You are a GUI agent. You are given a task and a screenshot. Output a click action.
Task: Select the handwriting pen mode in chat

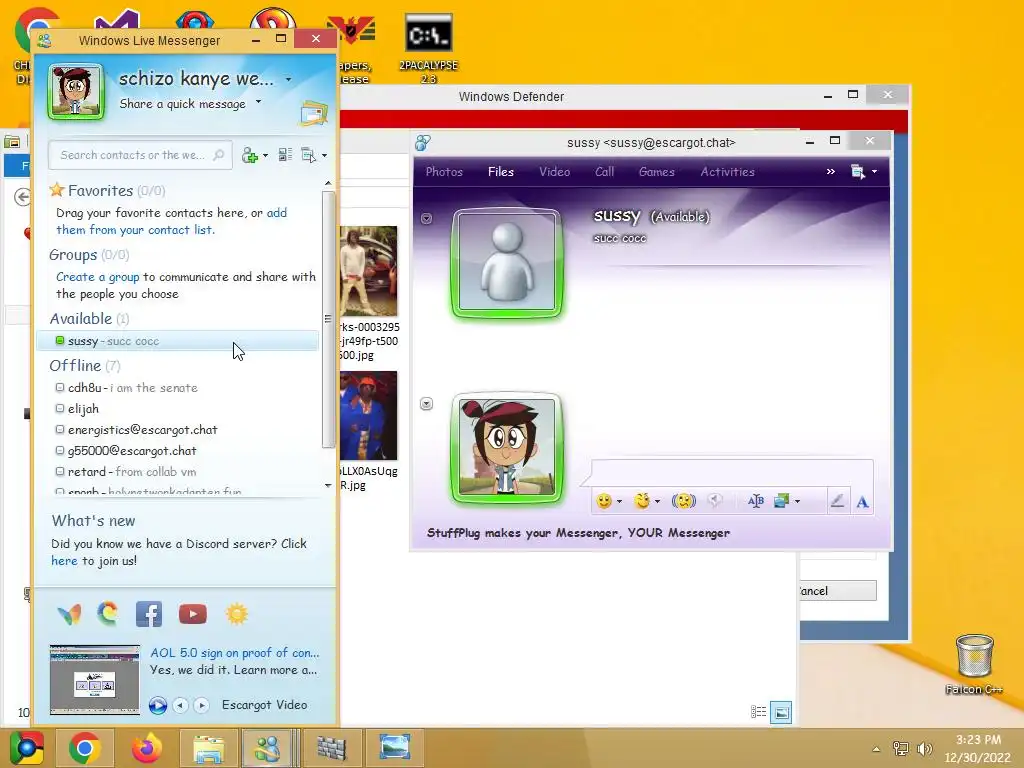click(x=837, y=501)
